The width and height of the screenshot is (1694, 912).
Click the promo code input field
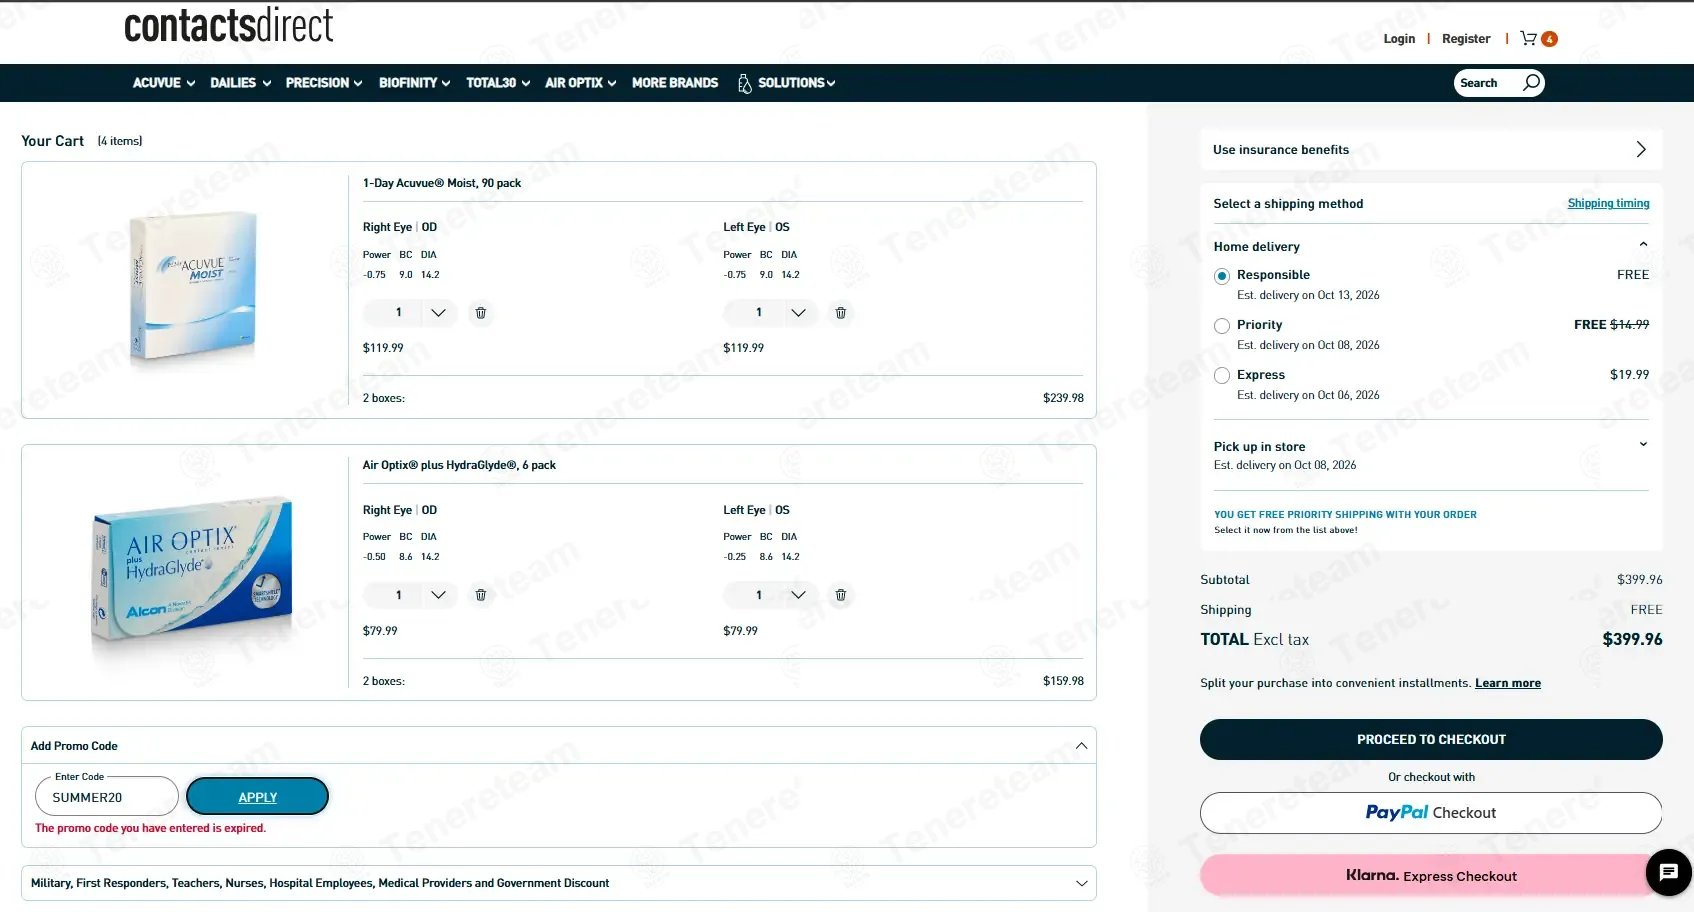click(x=107, y=797)
